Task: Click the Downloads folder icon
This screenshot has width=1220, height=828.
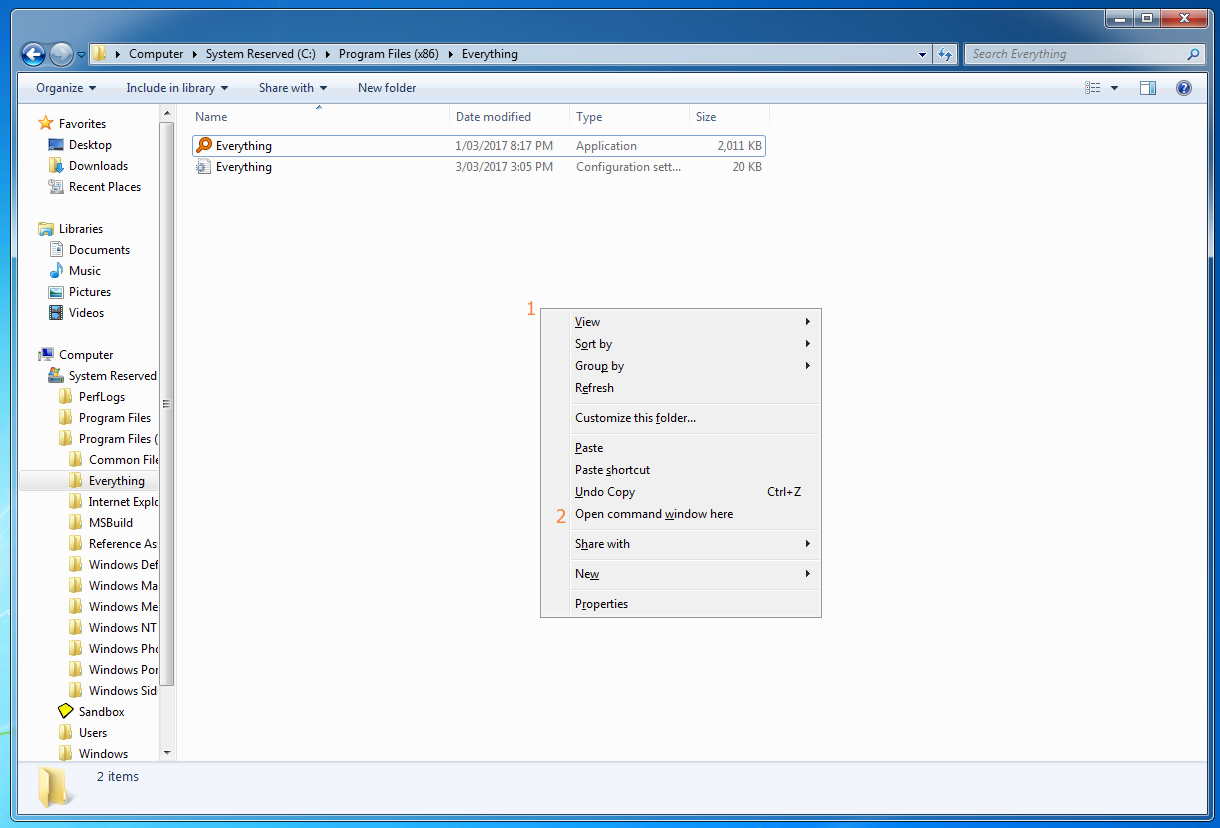Action: [x=56, y=166]
